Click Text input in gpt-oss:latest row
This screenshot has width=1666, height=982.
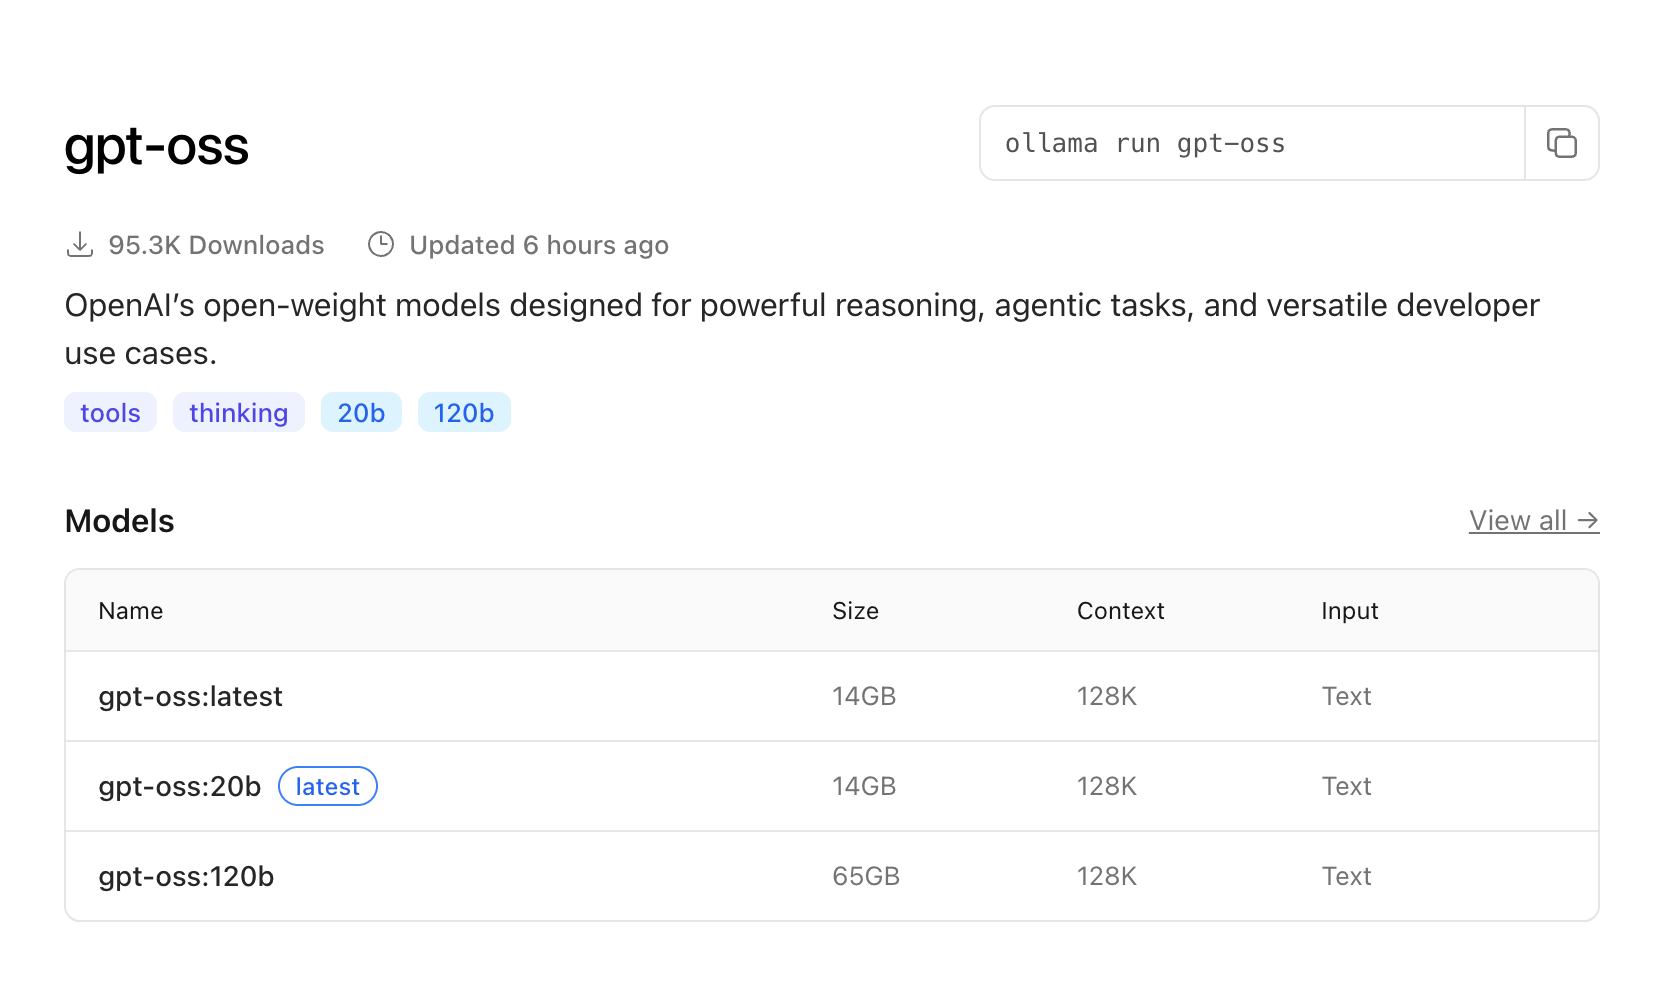(1346, 696)
